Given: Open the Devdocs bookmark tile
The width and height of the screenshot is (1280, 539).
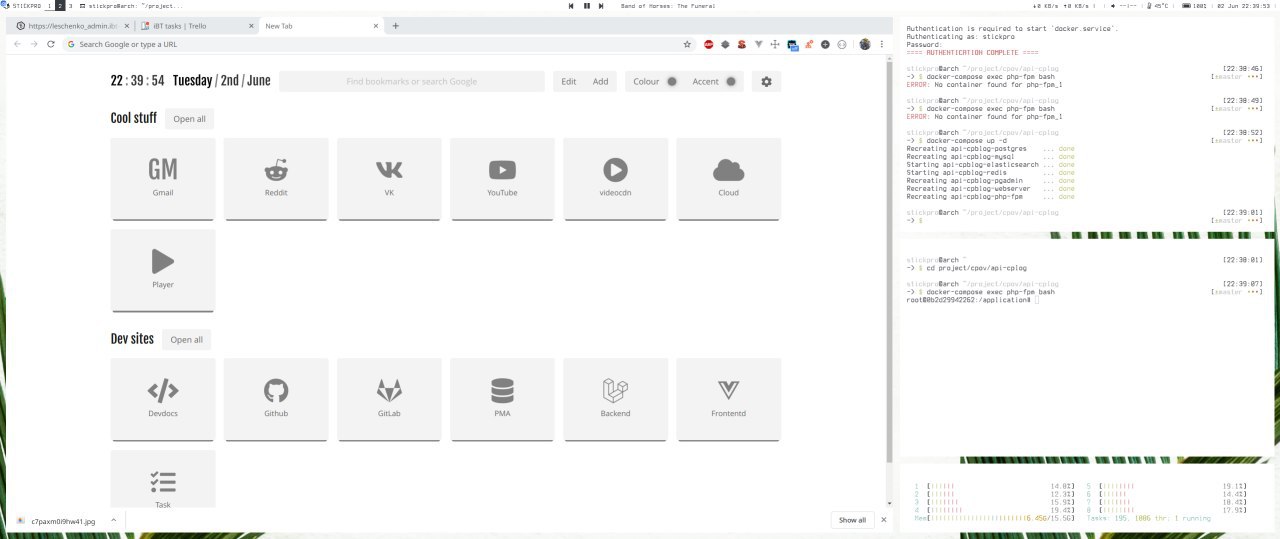Looking at the screenshot, I should (x=163, y=398).
